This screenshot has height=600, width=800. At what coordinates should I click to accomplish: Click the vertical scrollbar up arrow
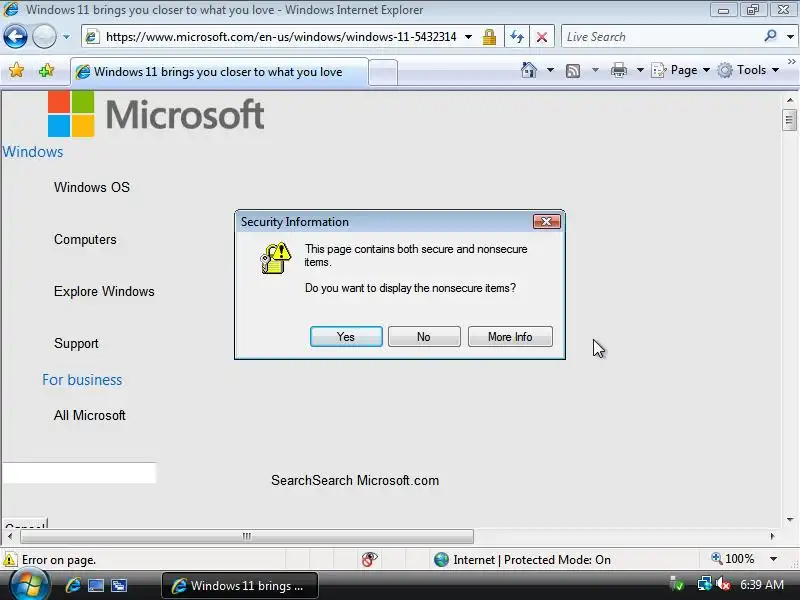[x=789, y=101]
